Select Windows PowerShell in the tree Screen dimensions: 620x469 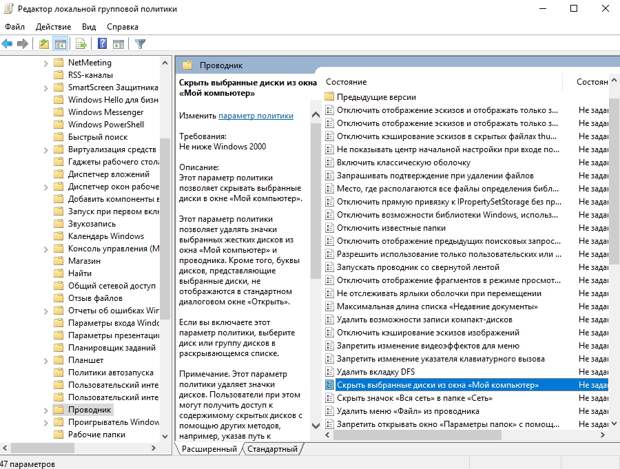pos(106,125)
